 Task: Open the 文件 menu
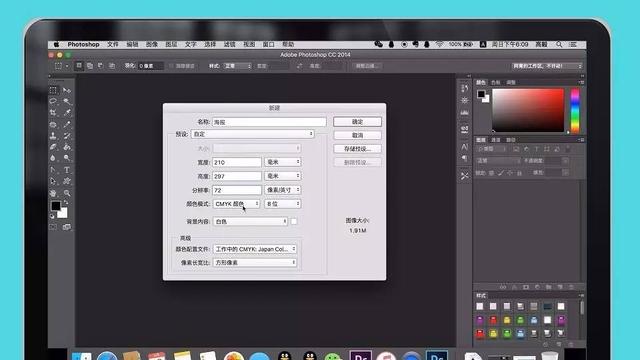113,44
